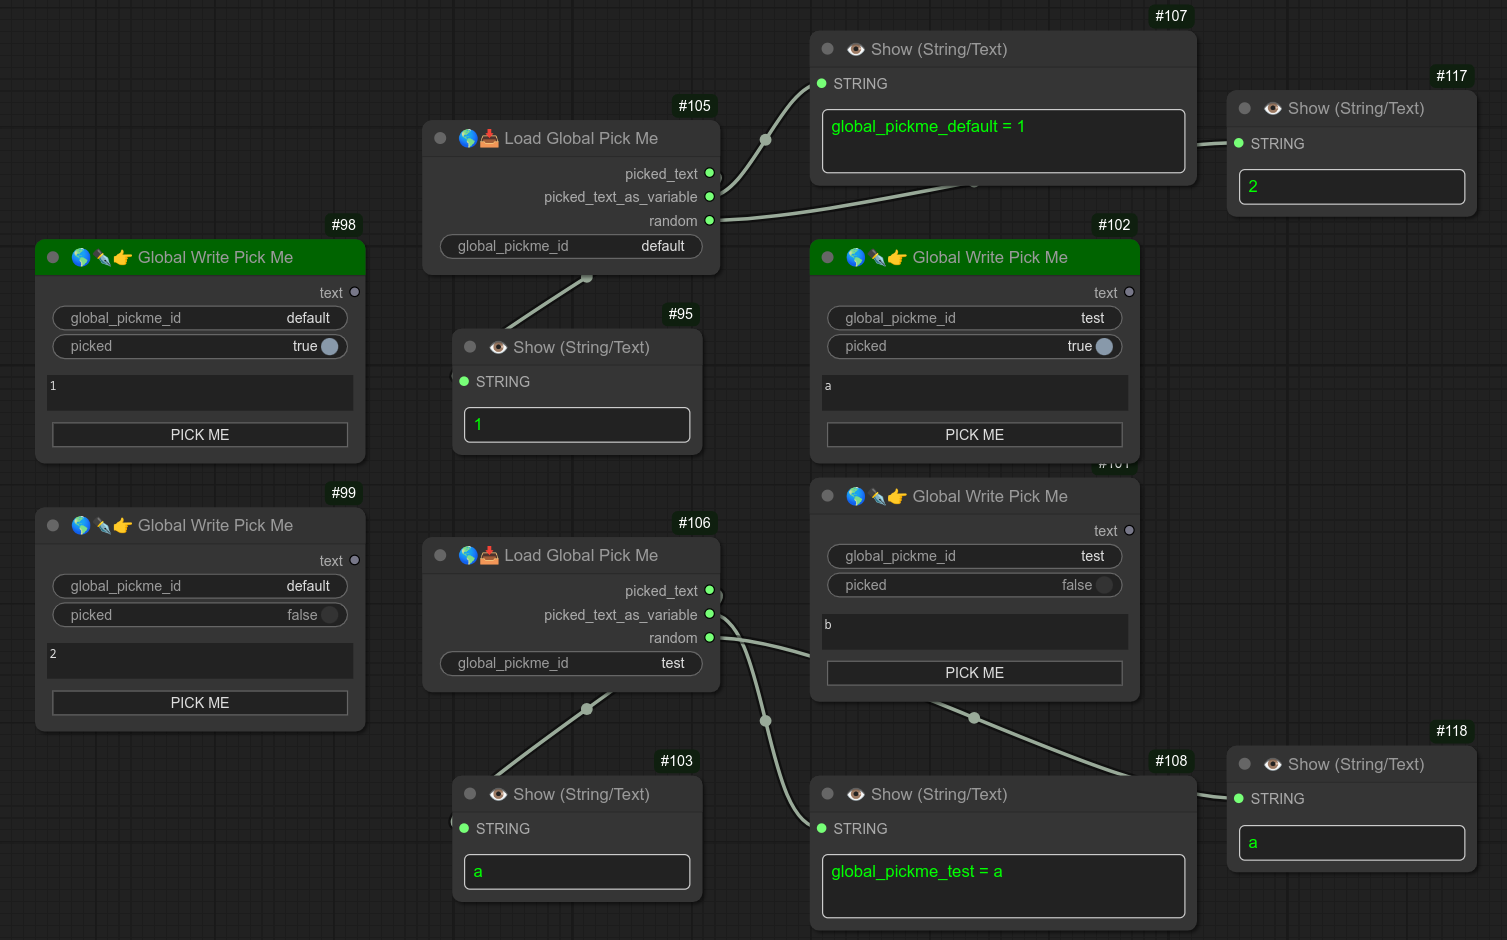Click the random output port on node #105

point(710,220)
